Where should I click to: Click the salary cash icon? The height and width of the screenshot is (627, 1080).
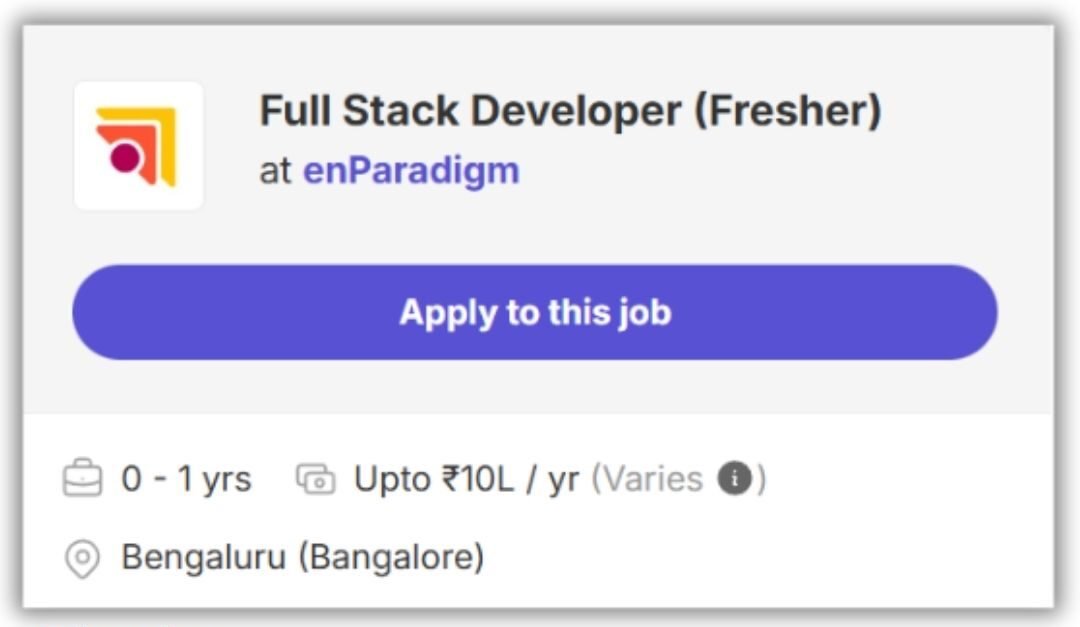pyautogui.click(x=315, y=478)
